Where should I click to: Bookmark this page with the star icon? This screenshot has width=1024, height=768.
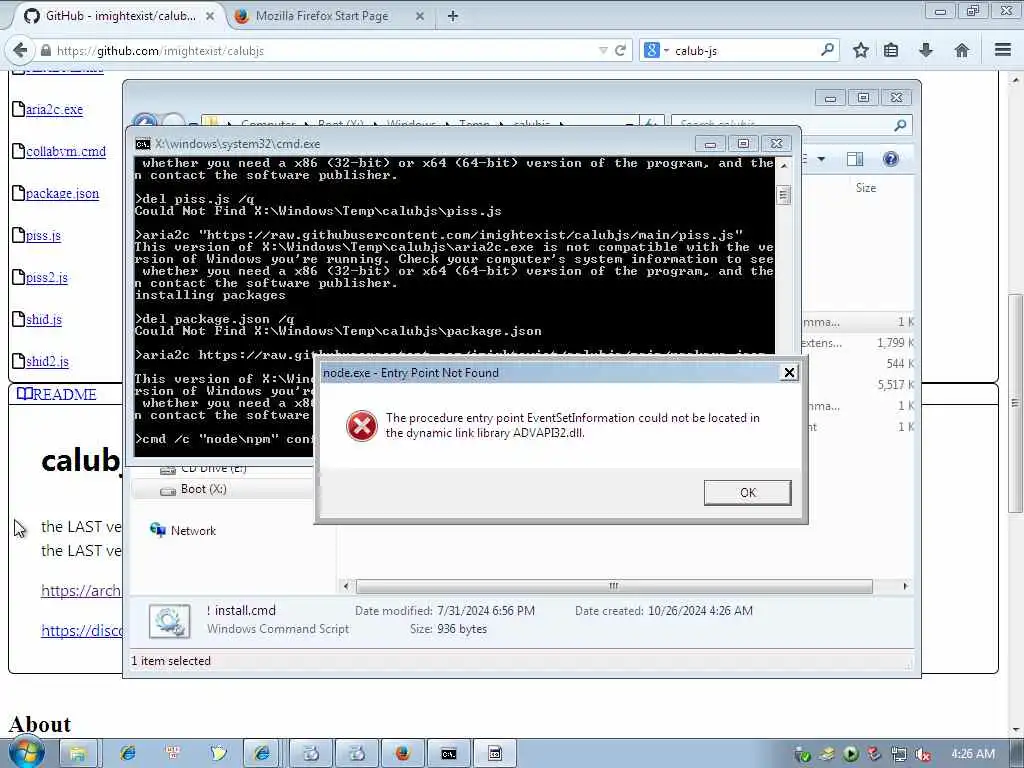(x=861, y=50)
